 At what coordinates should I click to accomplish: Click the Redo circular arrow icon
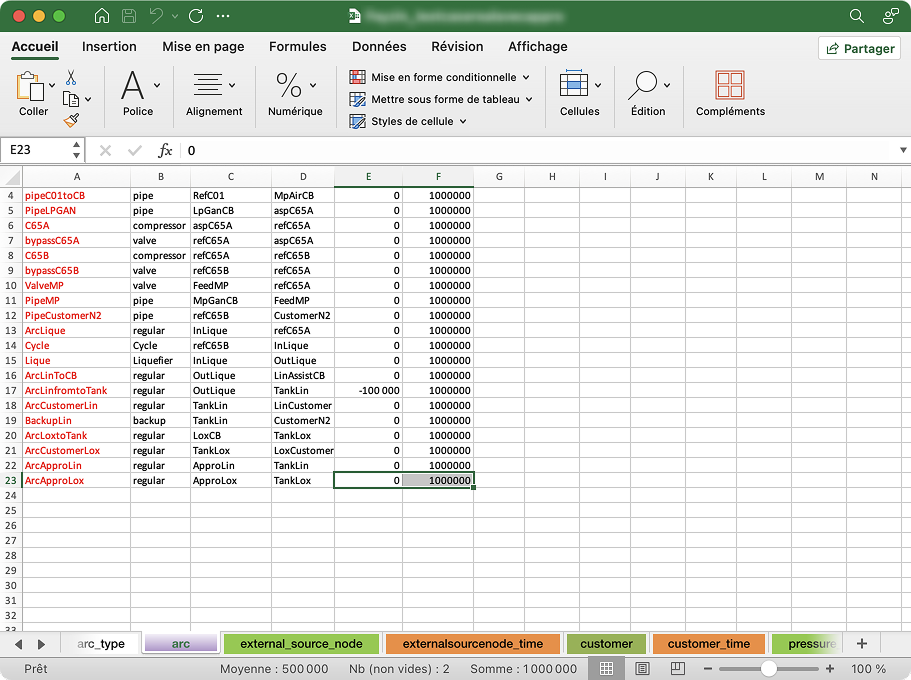click(196, 16)
